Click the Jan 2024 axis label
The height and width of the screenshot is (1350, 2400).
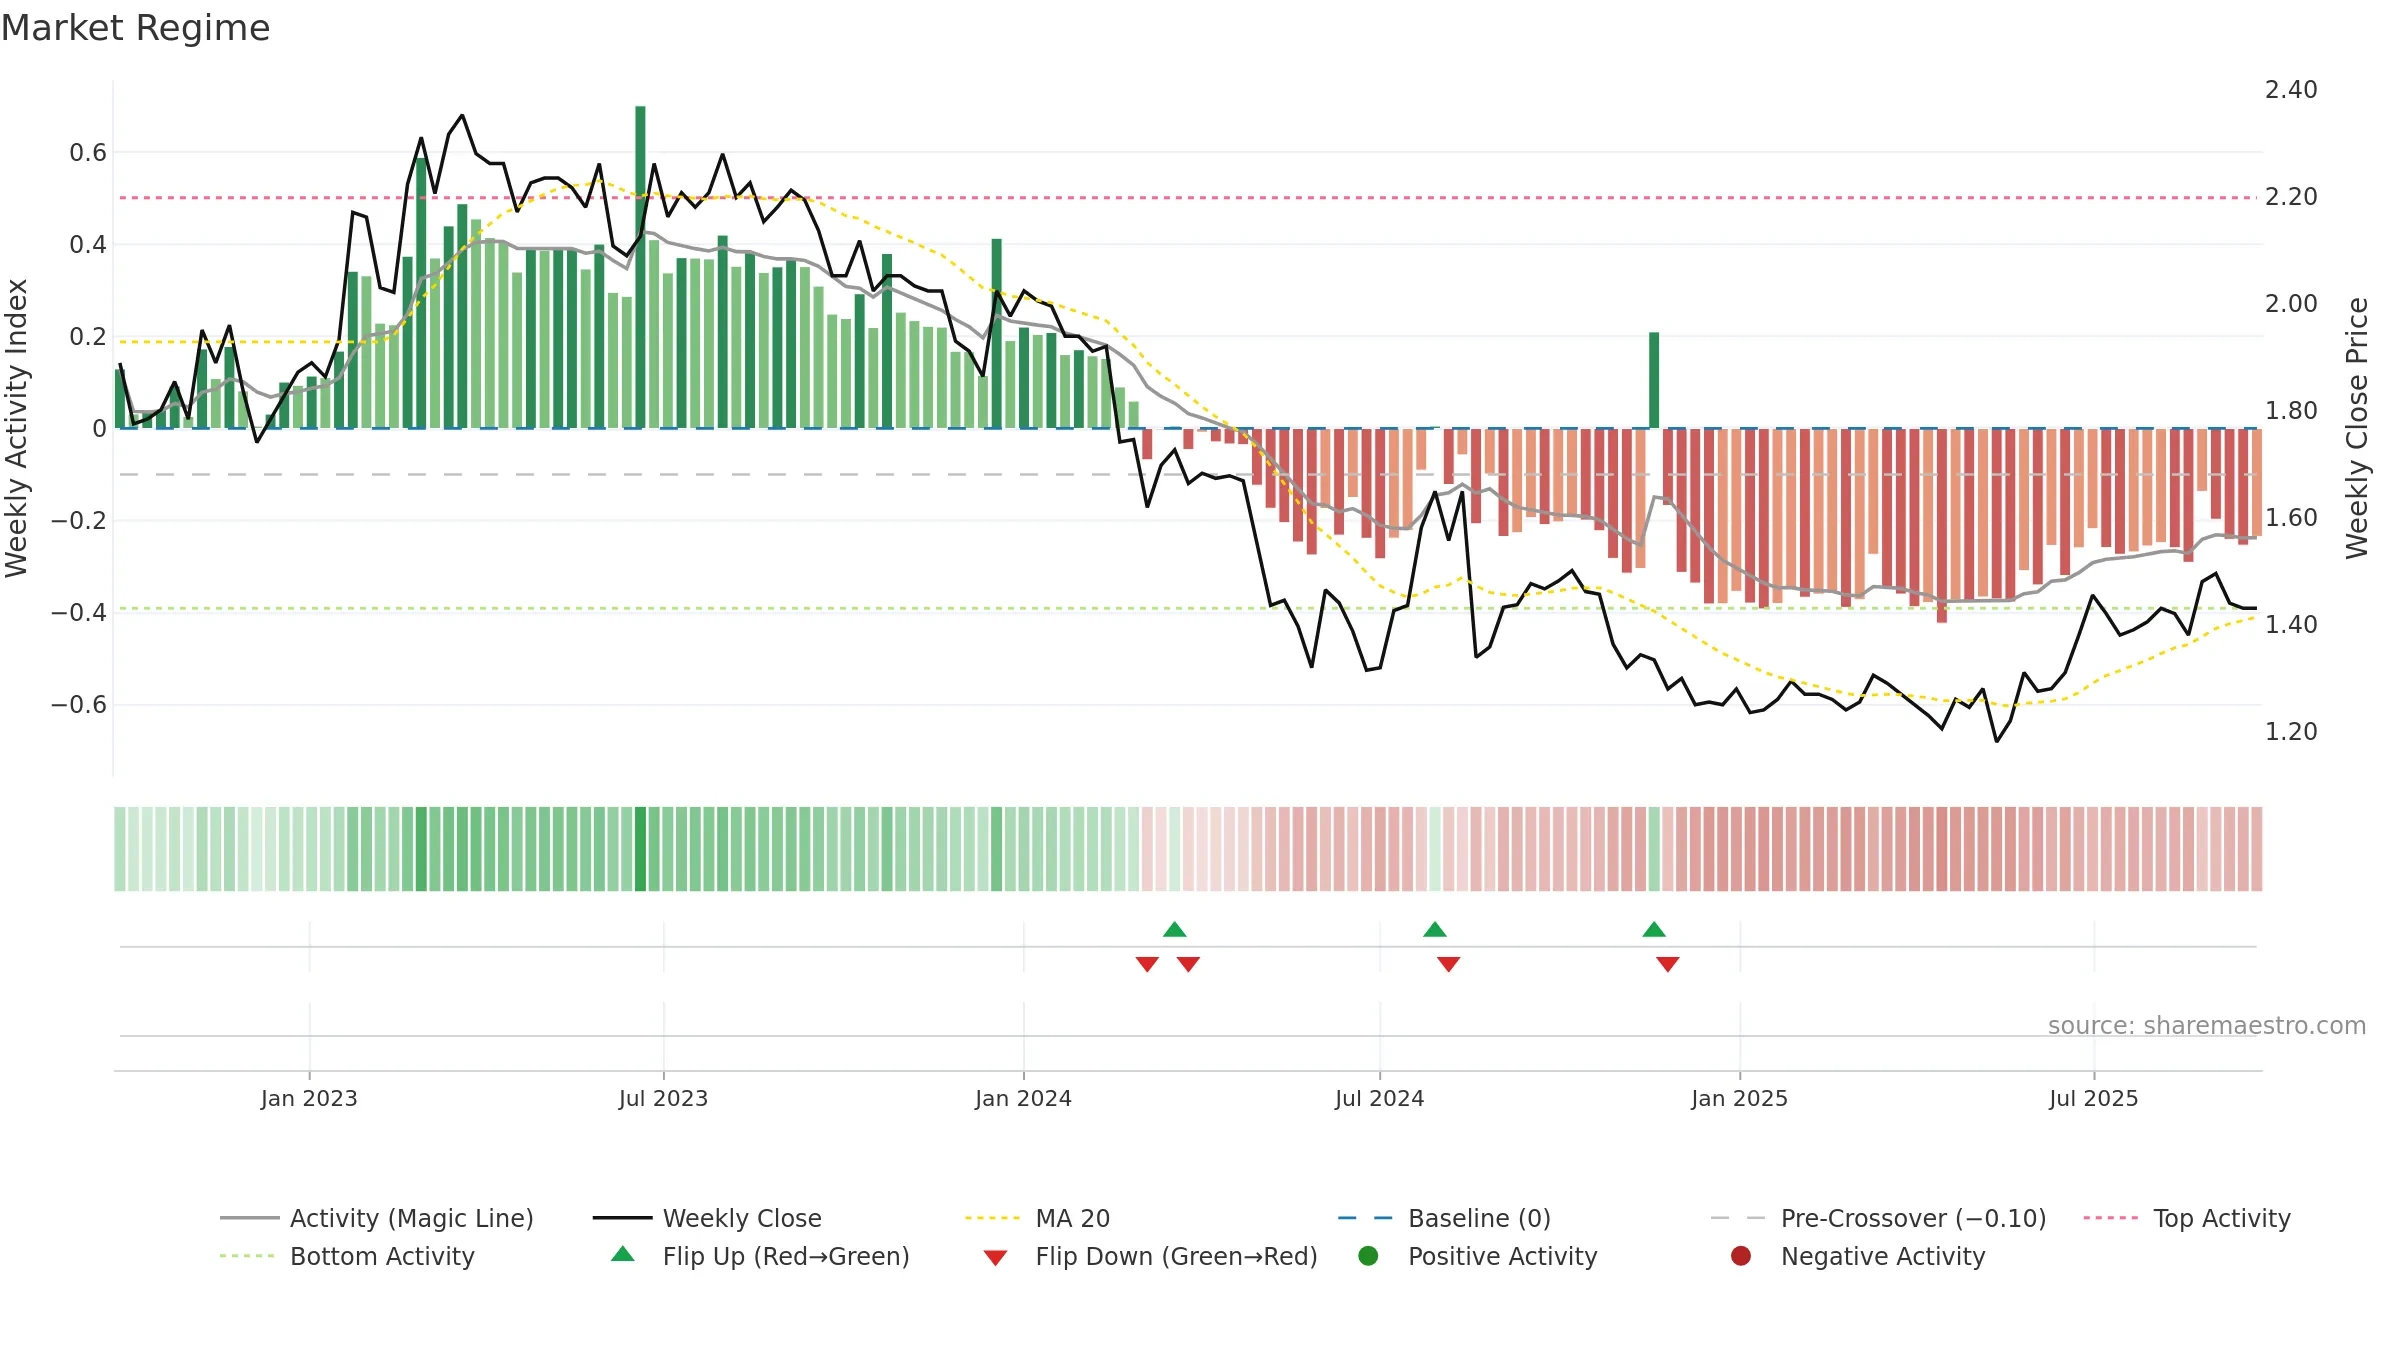pos(1023,1098)
